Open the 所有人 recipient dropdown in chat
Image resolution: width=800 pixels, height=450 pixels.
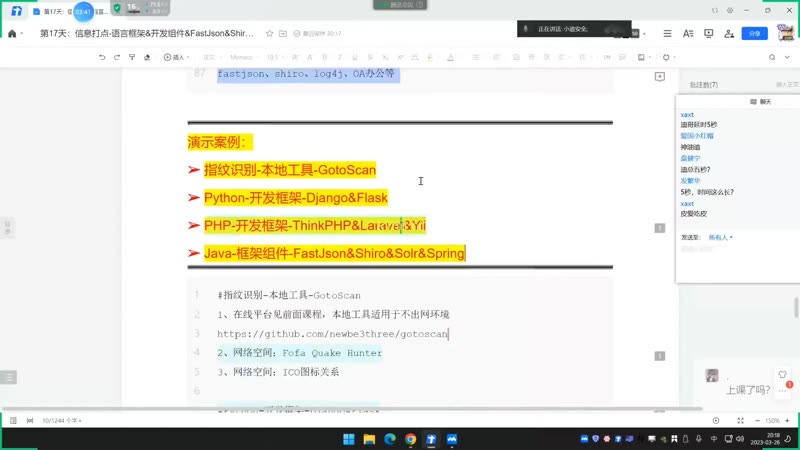(720, 237)
